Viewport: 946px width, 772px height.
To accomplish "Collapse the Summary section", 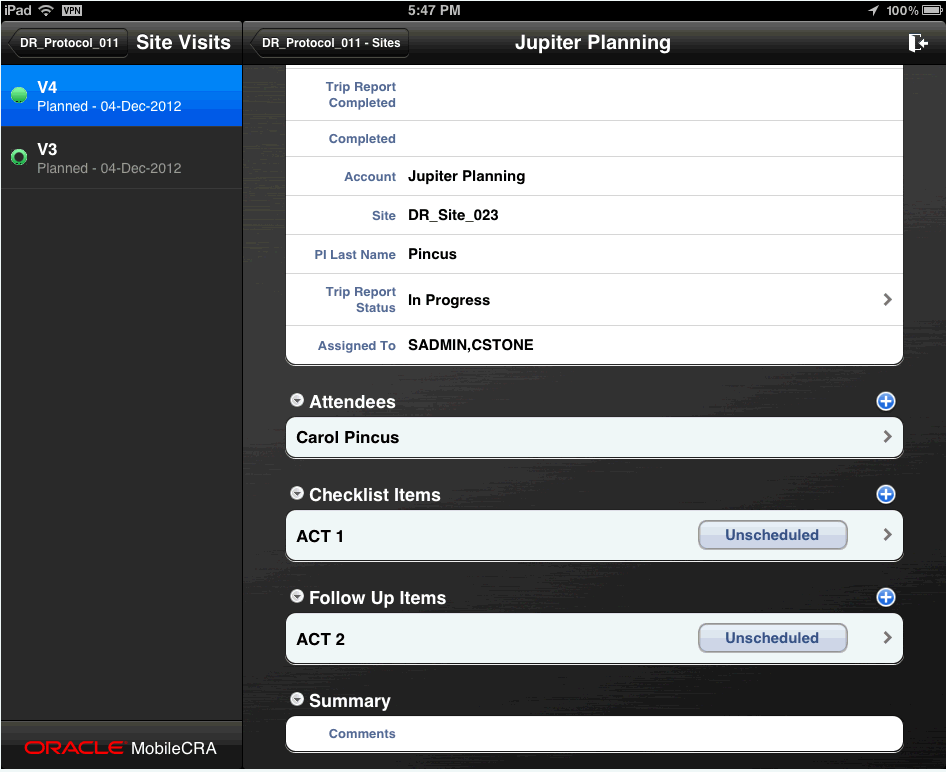I will point(297,698).
